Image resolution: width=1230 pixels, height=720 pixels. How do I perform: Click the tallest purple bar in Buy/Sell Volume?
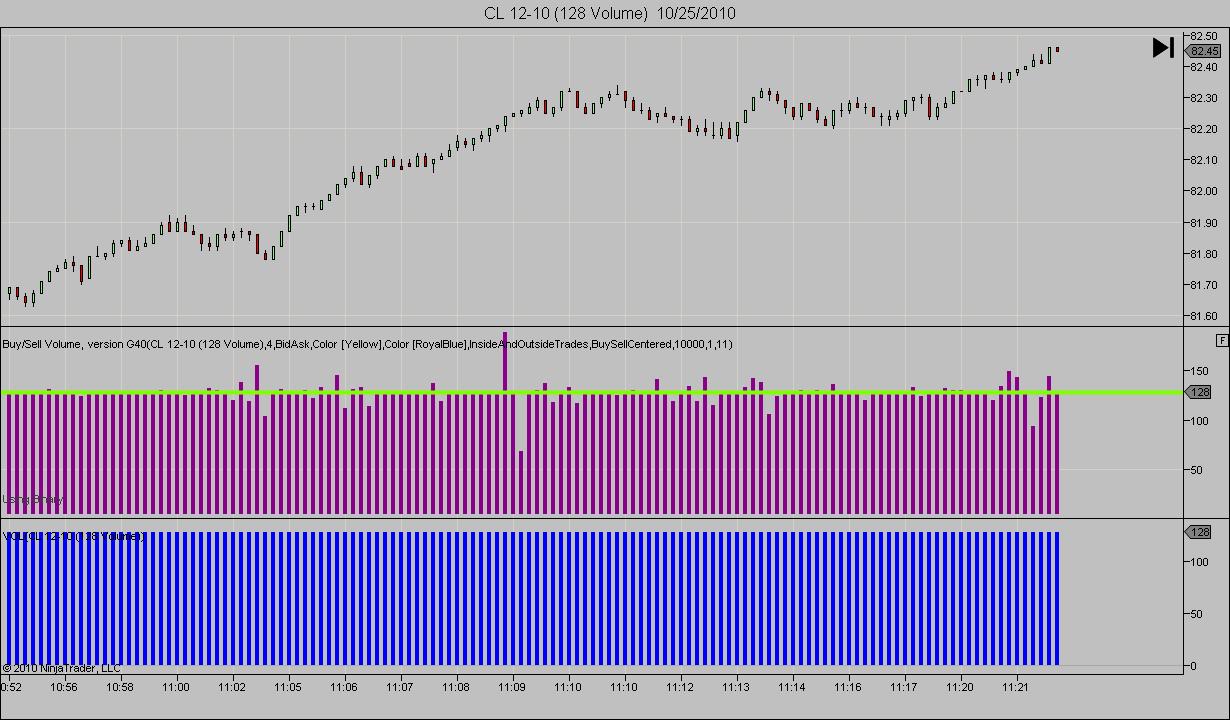(505, 423)
